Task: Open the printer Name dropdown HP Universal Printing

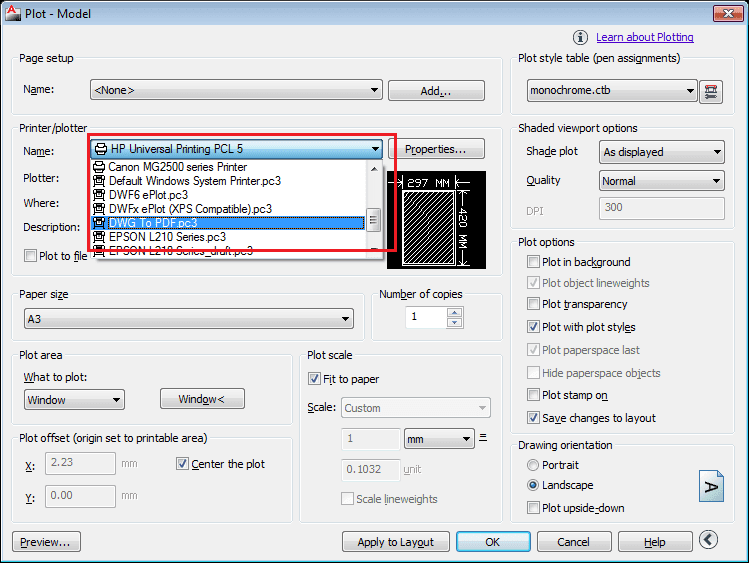Action: click(236, 149)
